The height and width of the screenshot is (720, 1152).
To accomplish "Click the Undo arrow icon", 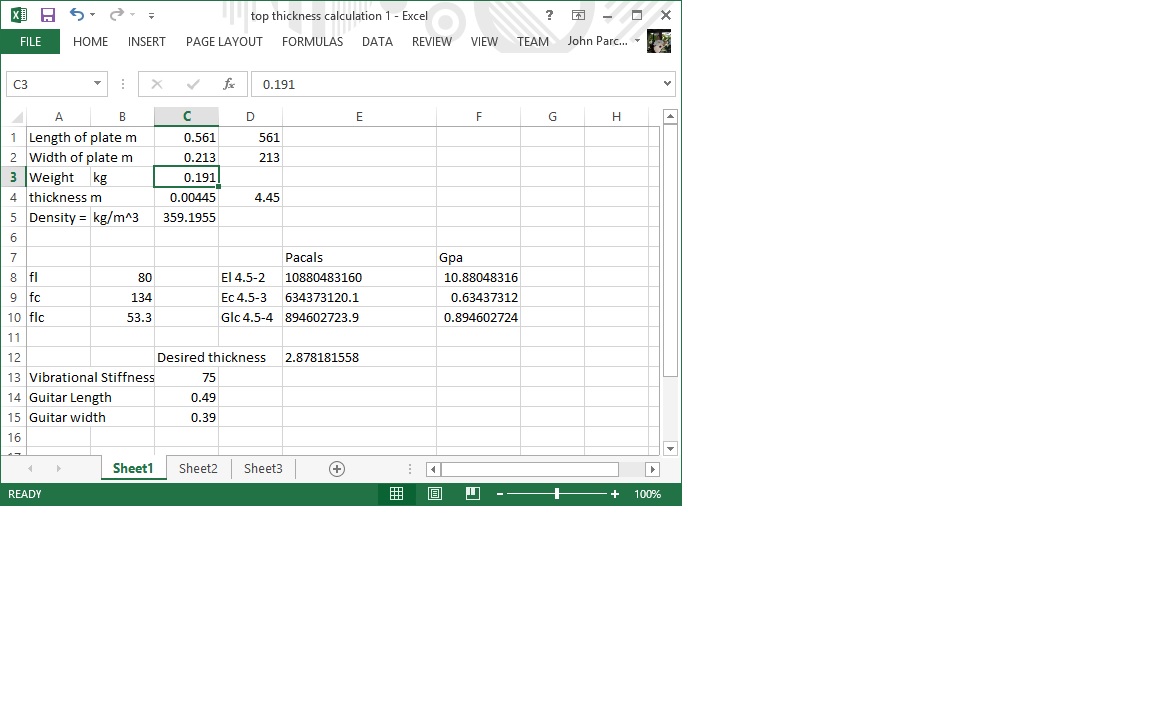I will (77, 15).
